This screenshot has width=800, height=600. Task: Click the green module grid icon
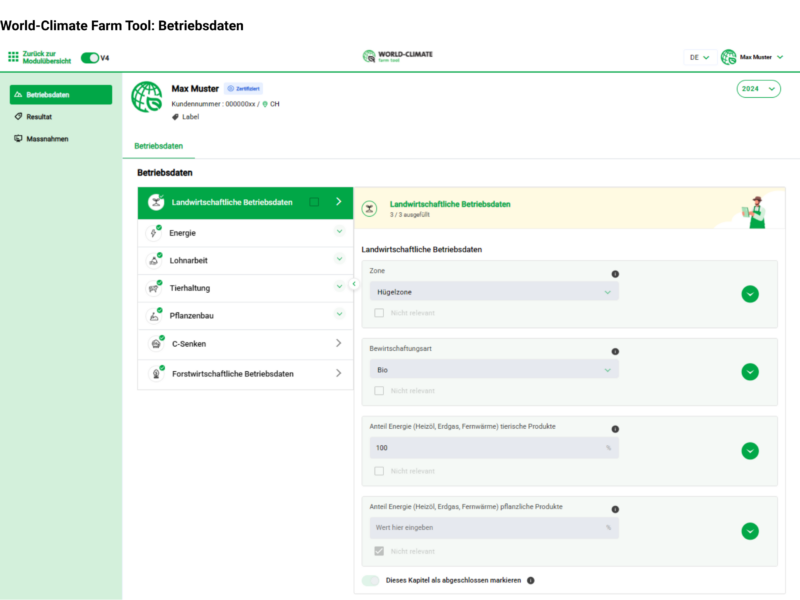[13, 57]
